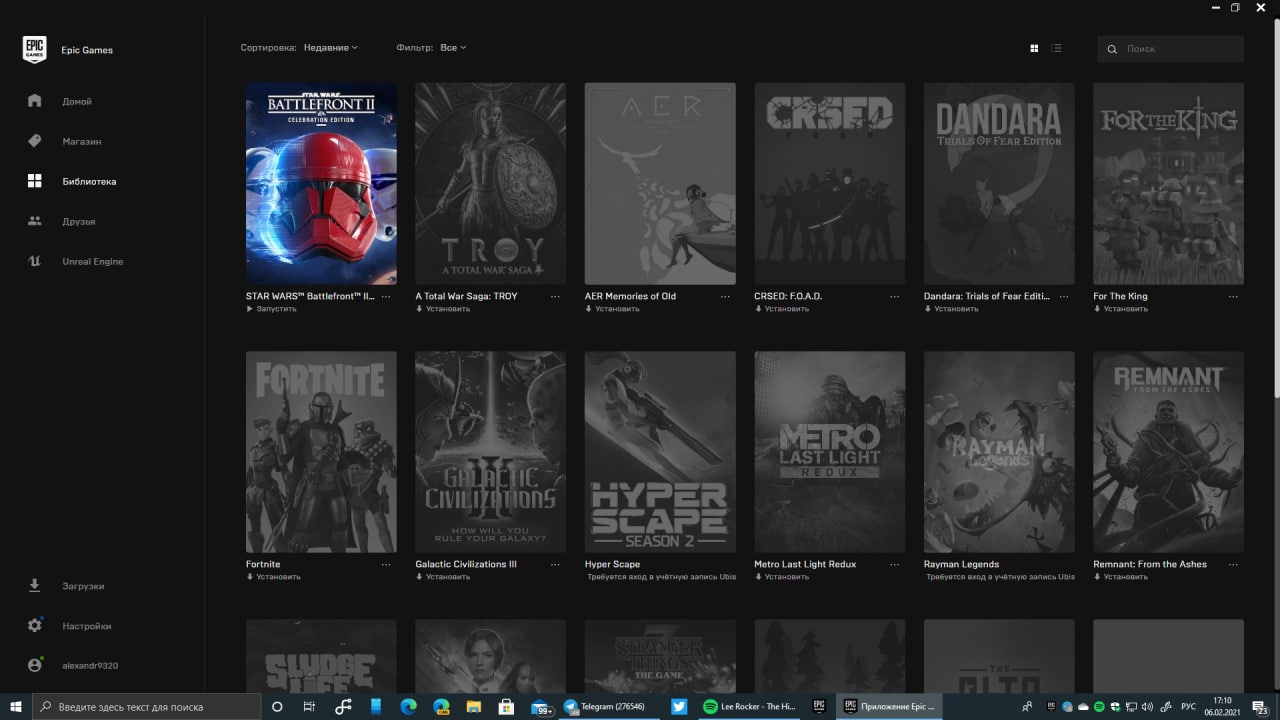This screenshot has height=720, width=1280.
Task: Click A Total War Saga TROY cover
Action: click(x=490, y=184)
